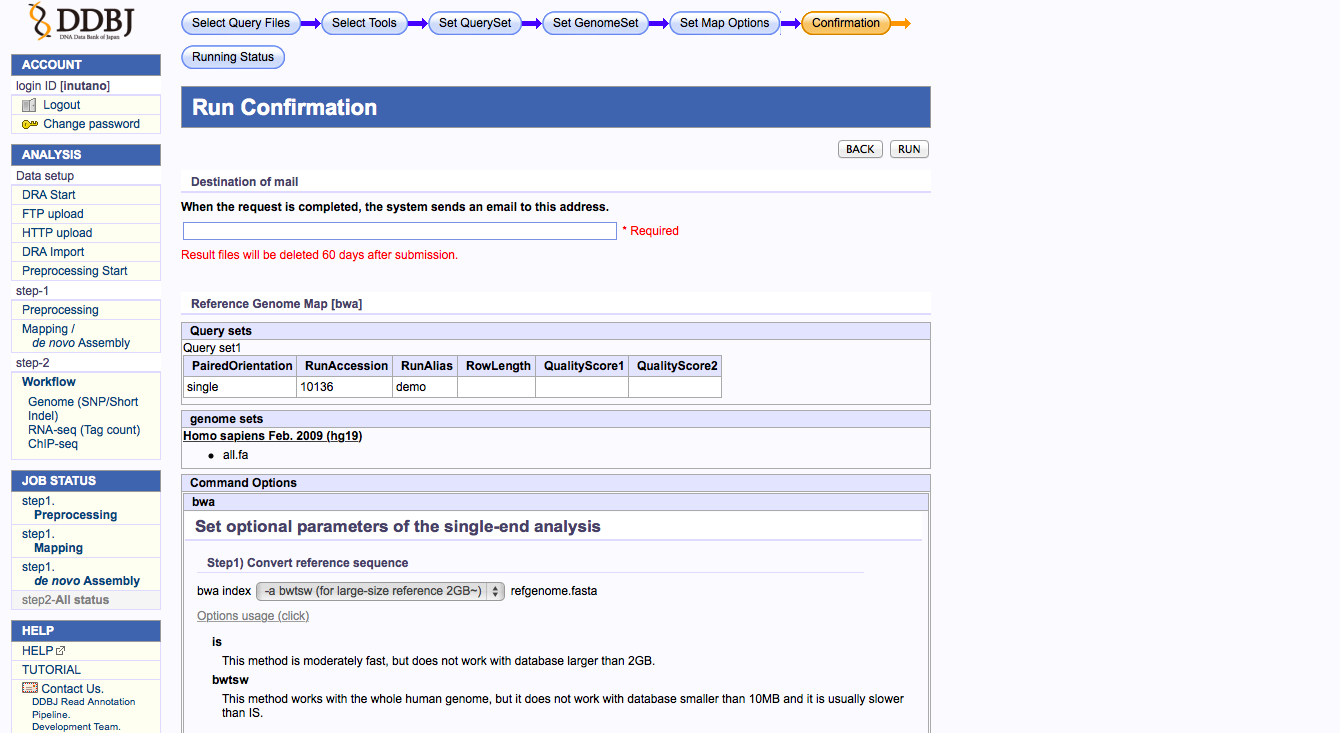Open the Workflow section in sidebar

tap(49, 382)
